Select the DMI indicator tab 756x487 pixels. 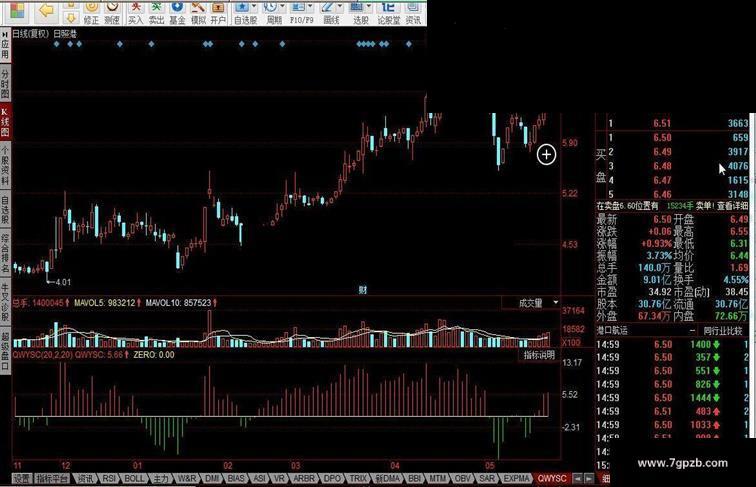[x=212, y=479]
